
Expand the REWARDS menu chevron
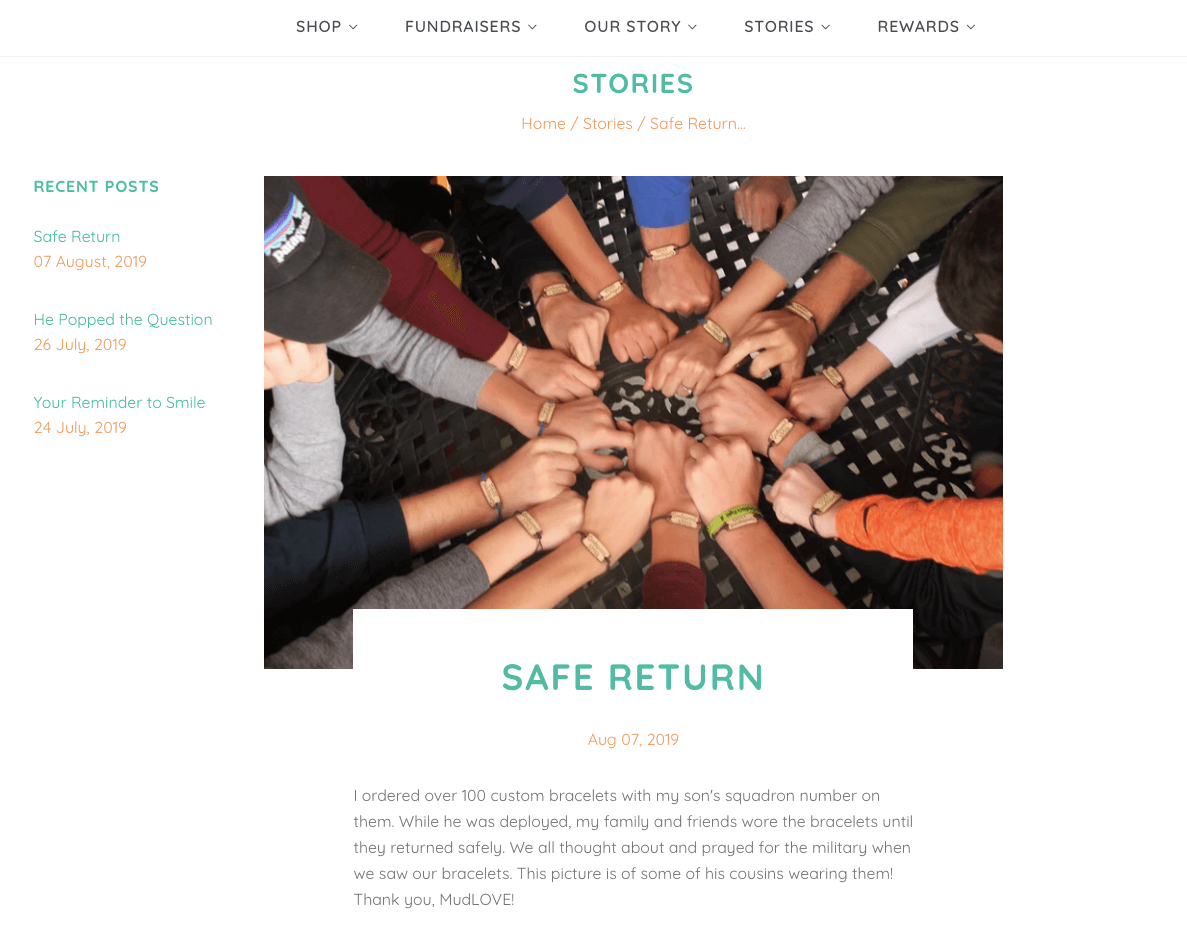[970, 27]
